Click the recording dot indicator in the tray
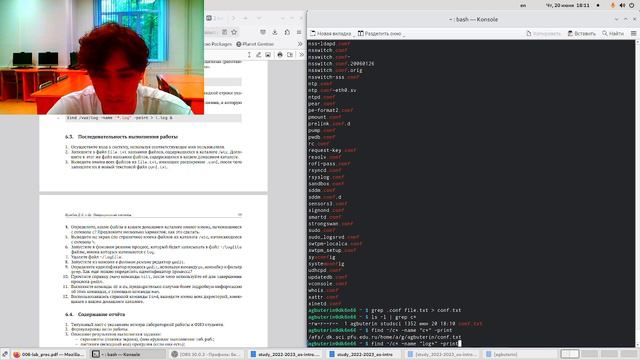The width and height of the screenshot is (640, 360). point(598,5)
